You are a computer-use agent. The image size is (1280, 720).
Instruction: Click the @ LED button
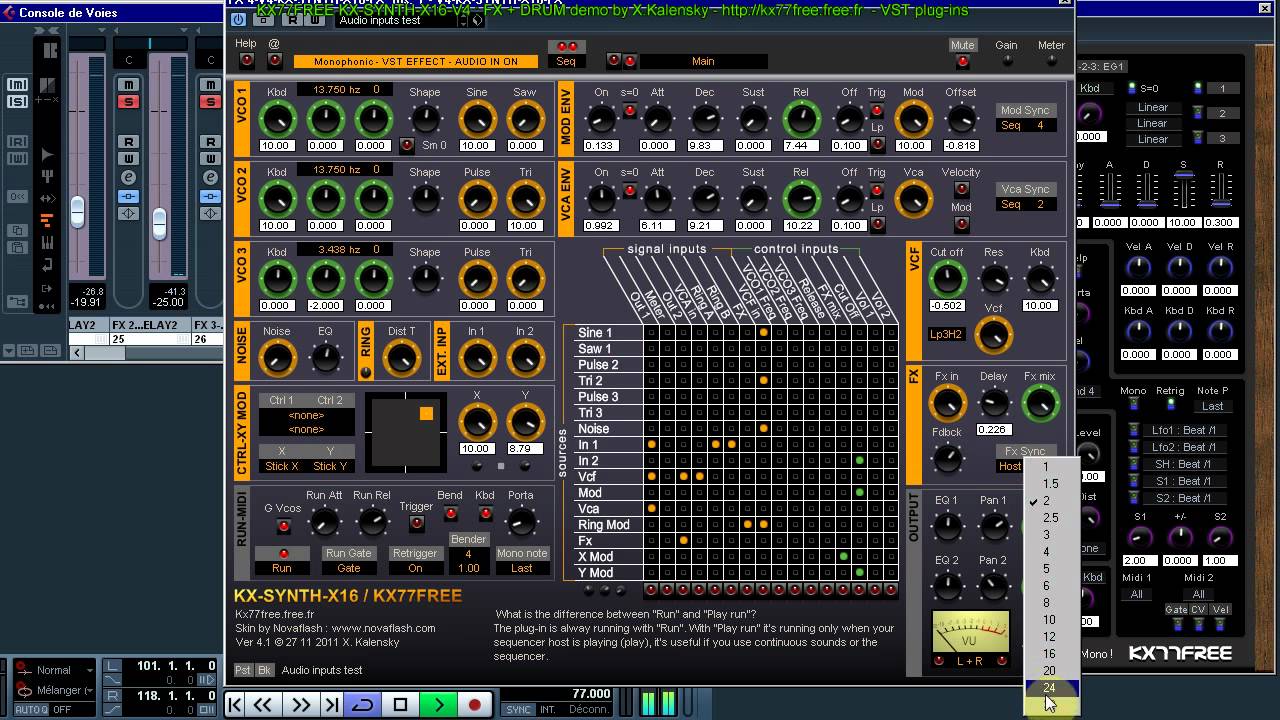[274, 61]
